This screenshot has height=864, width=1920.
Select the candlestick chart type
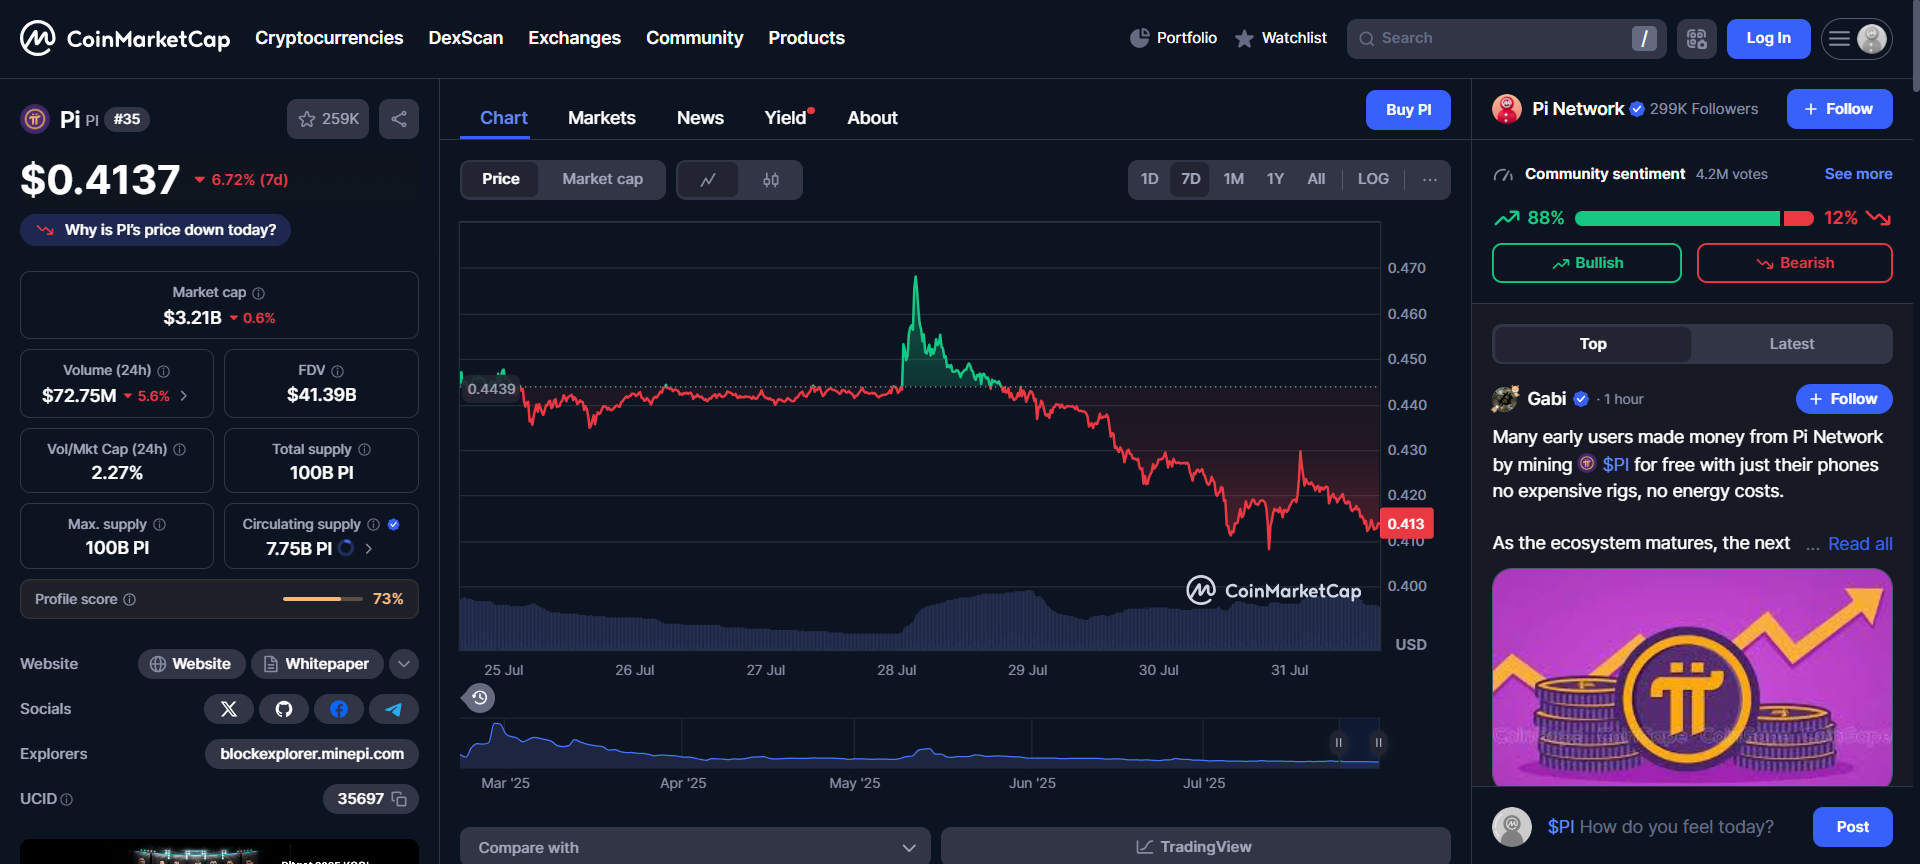[x=771, y=180]
